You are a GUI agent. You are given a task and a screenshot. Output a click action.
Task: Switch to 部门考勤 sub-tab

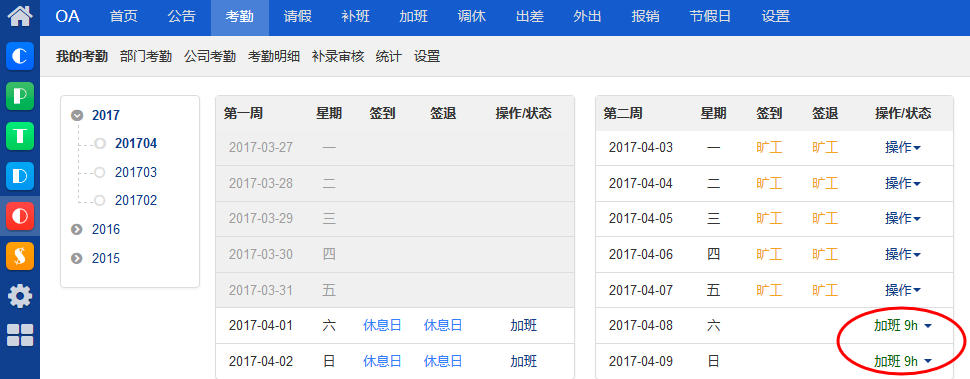click(146, 57)
